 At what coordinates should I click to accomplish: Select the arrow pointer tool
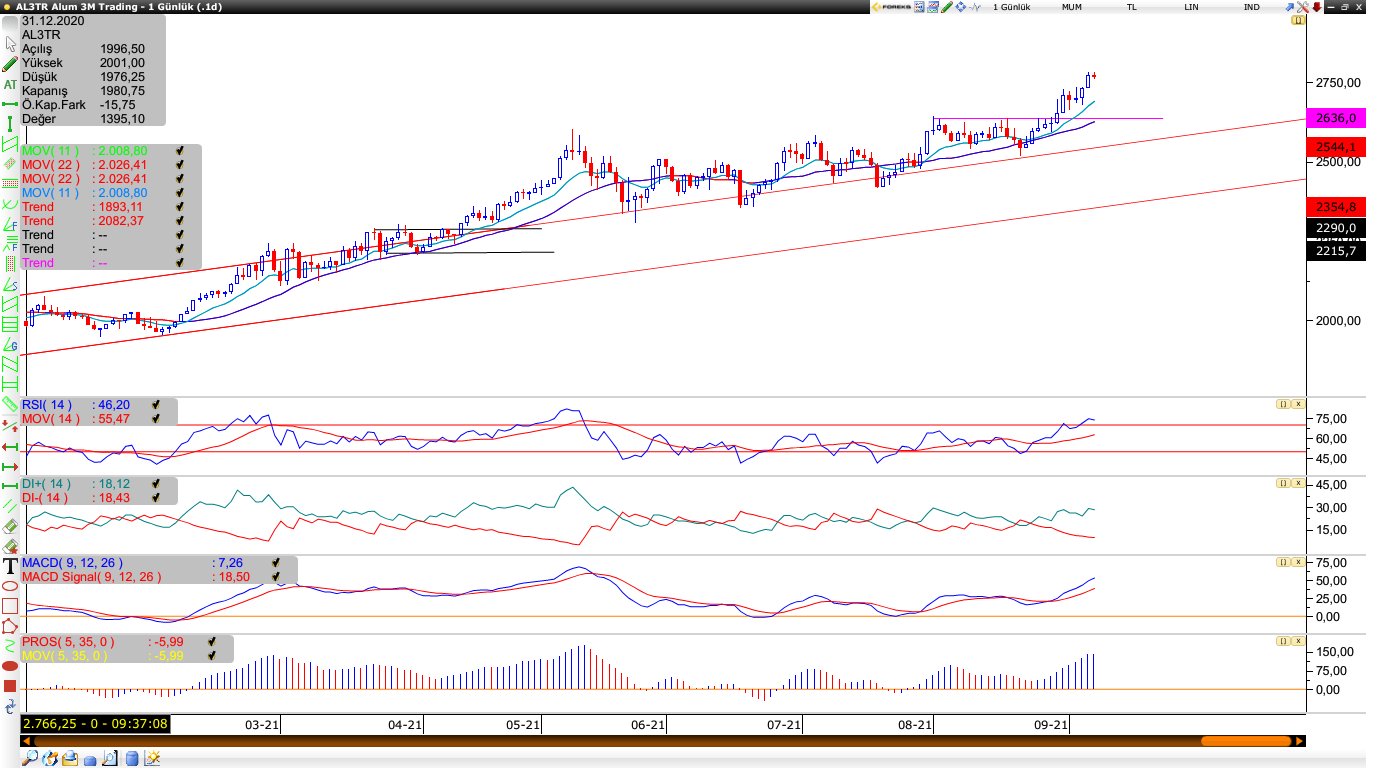click(x=10, y=43)
